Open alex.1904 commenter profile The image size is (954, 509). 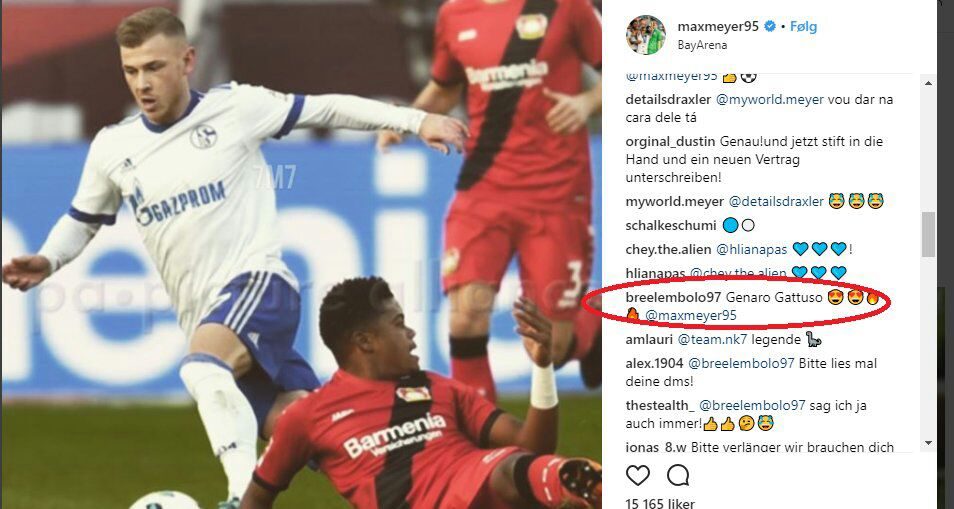(x=655, y=364)
